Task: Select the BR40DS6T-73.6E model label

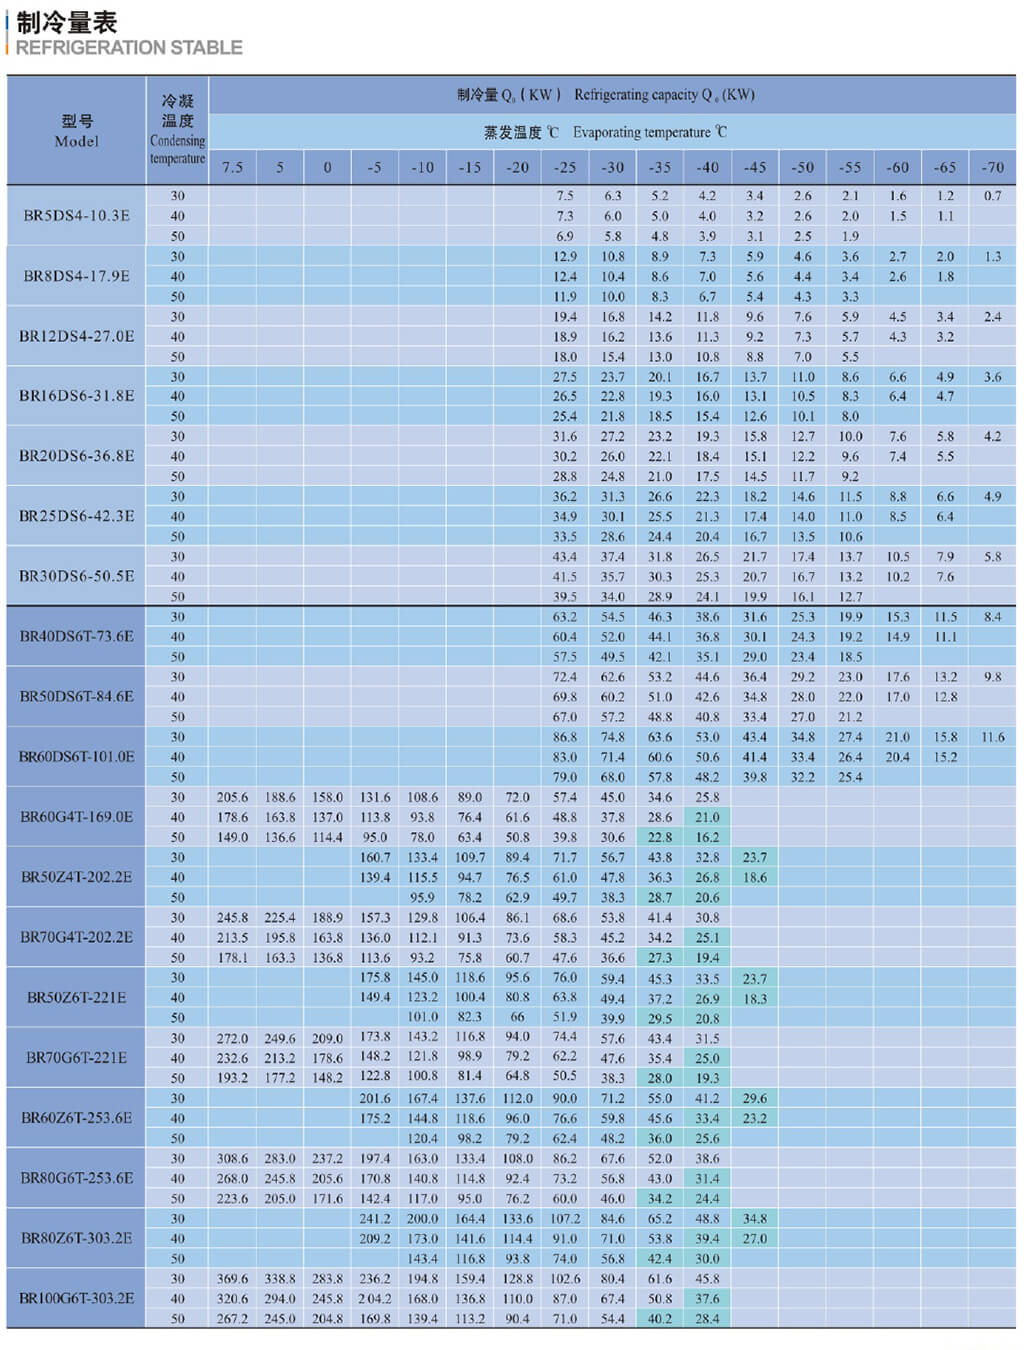Action: coord(77,636)
